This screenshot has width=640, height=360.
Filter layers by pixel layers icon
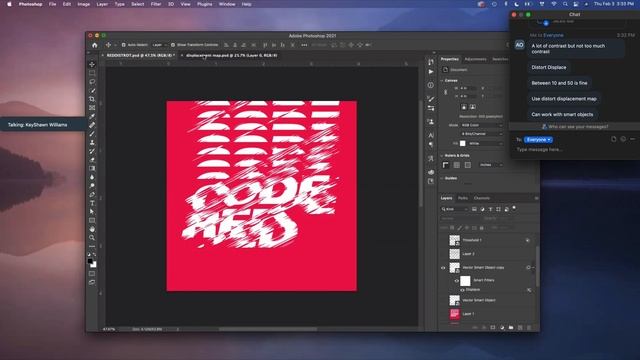(x=474, y=209)
